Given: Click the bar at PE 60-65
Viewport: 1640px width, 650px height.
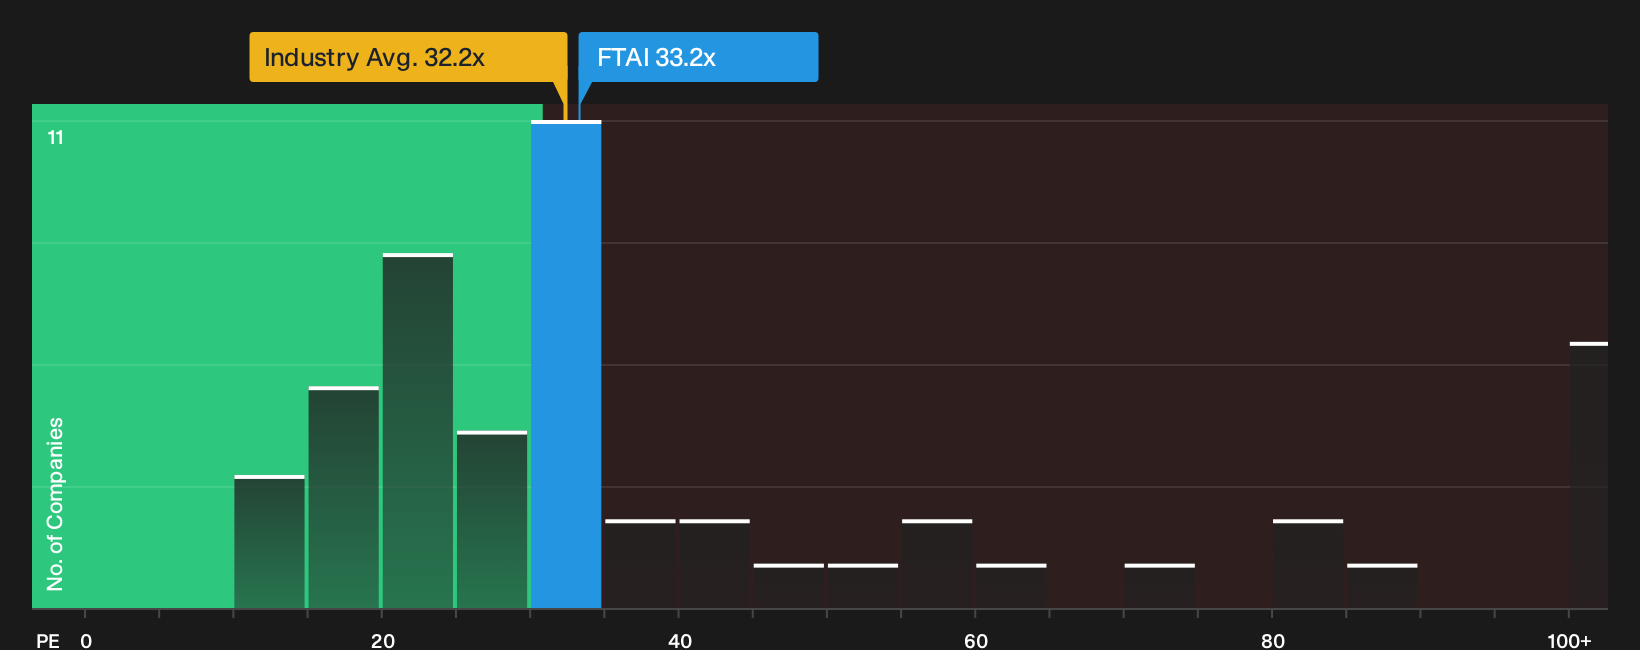Looking at the screenshot, I should coord(1011,586).
